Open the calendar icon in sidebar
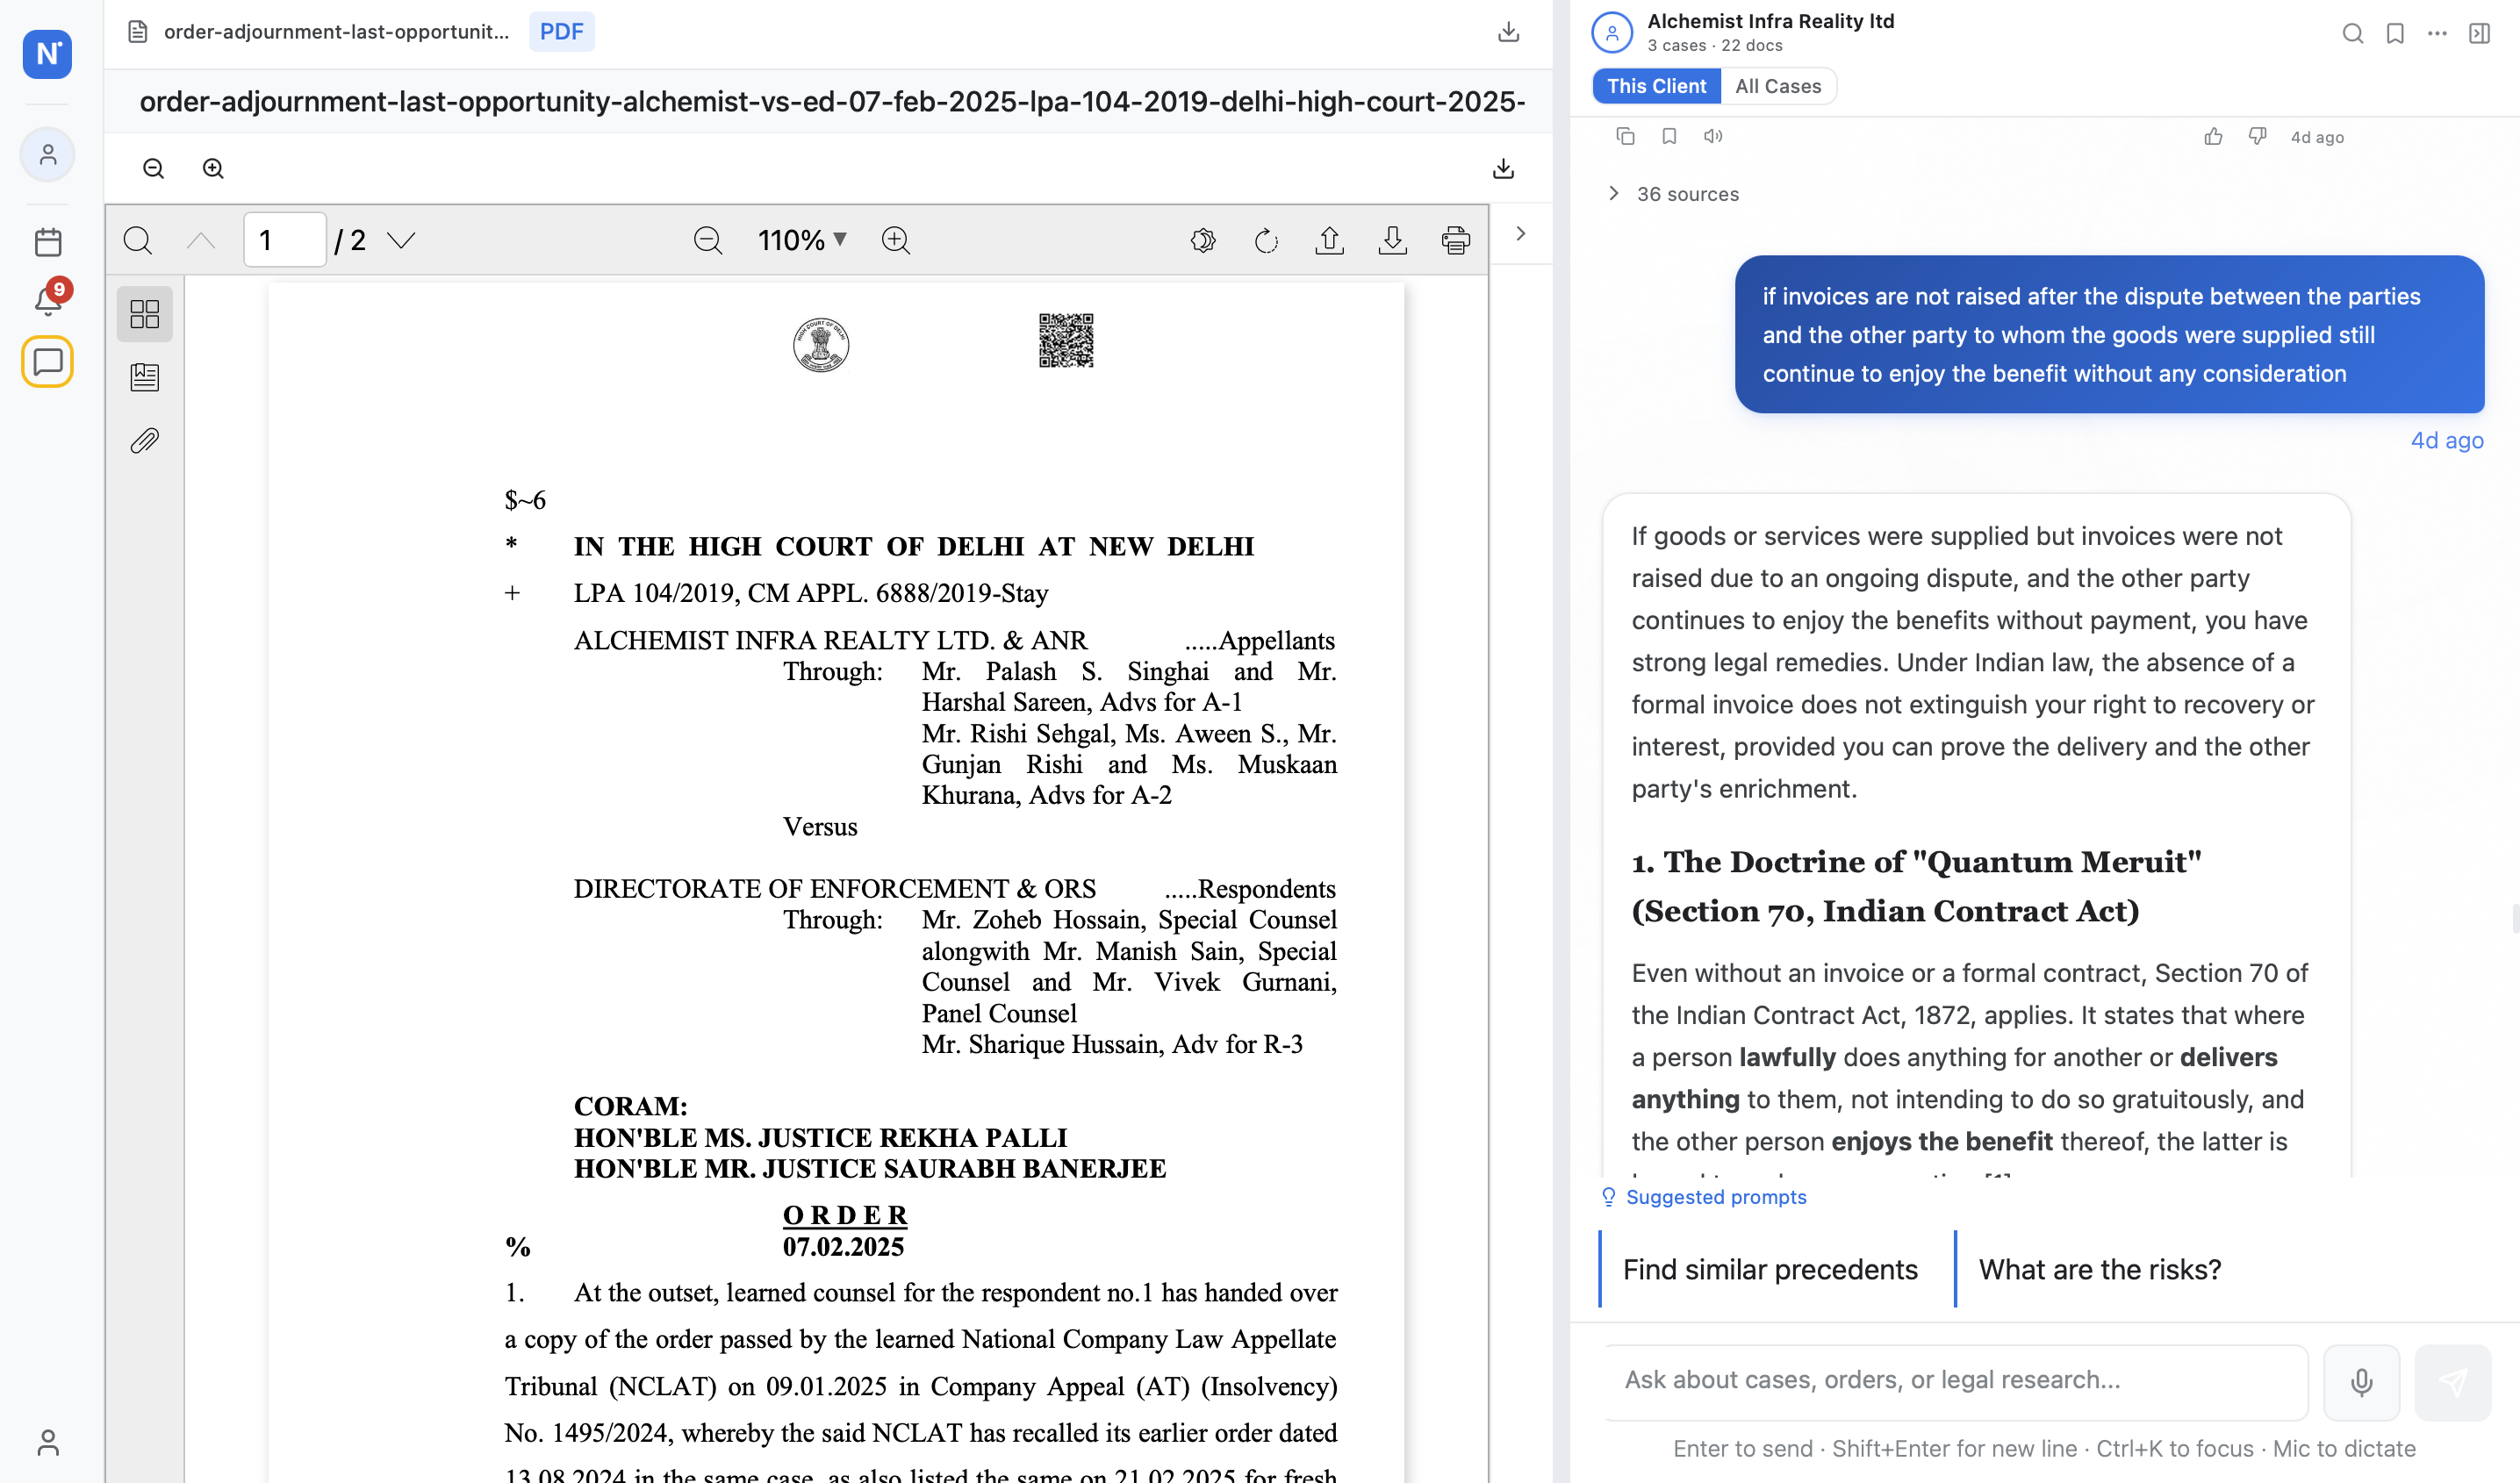 click(x=47, y=241)
